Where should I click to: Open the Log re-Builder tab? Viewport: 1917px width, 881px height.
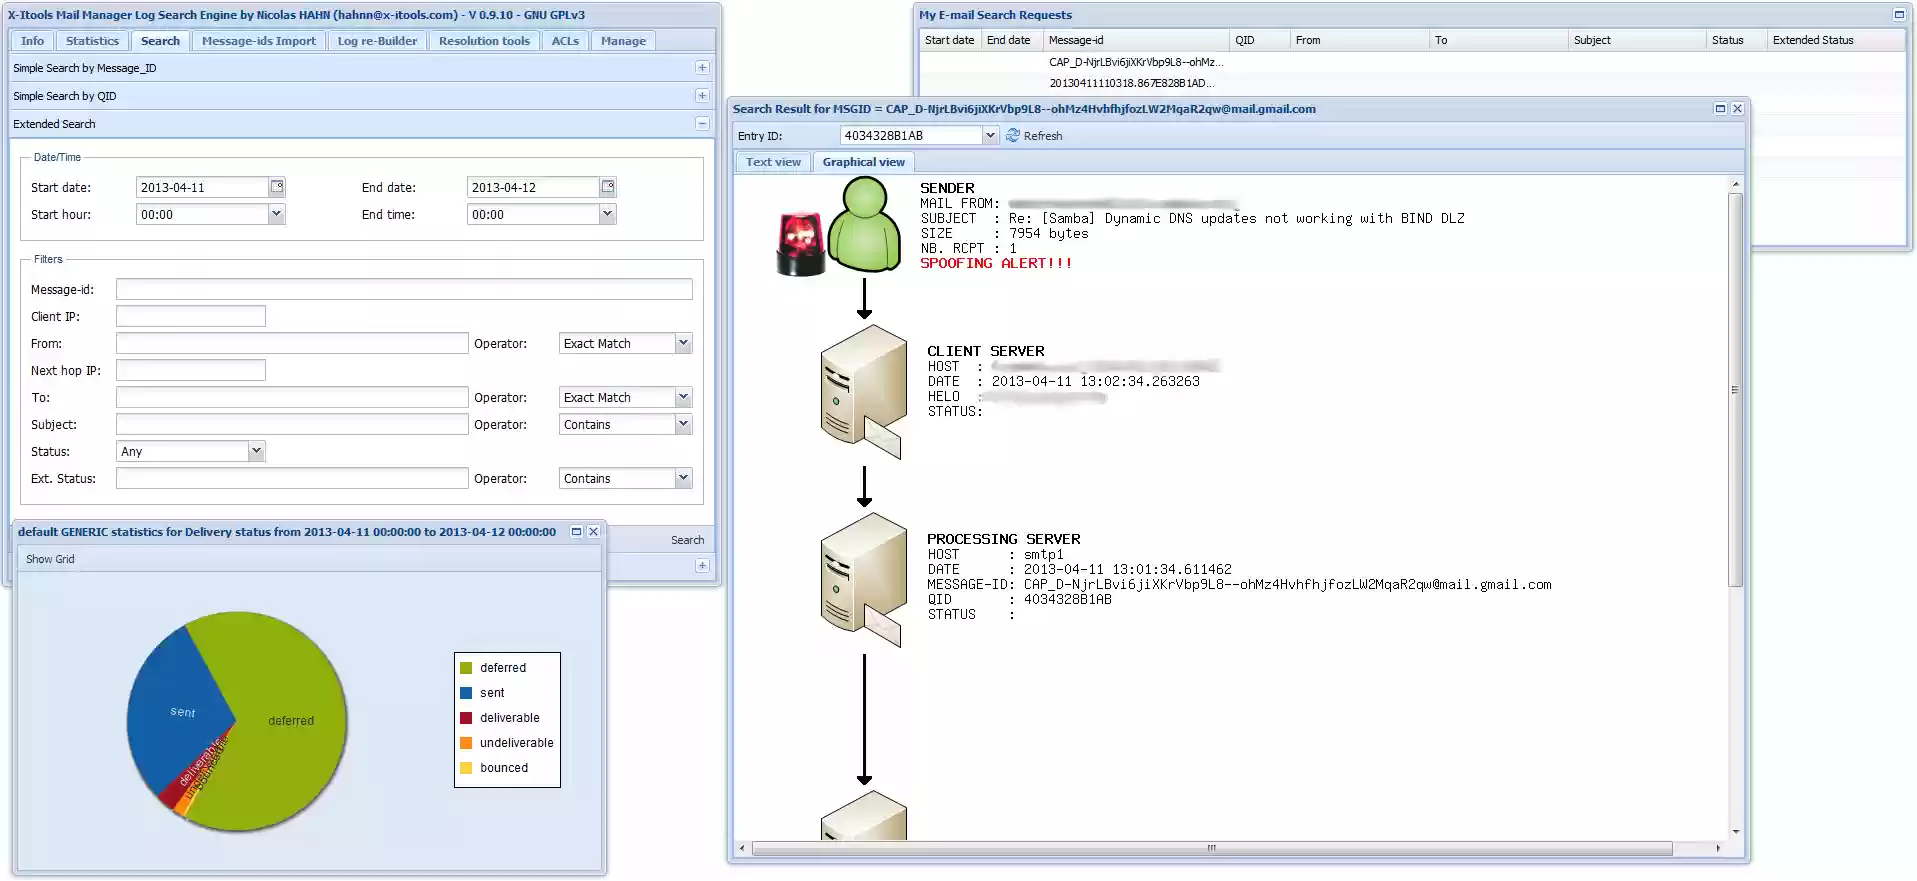click(x=377, y=41)
